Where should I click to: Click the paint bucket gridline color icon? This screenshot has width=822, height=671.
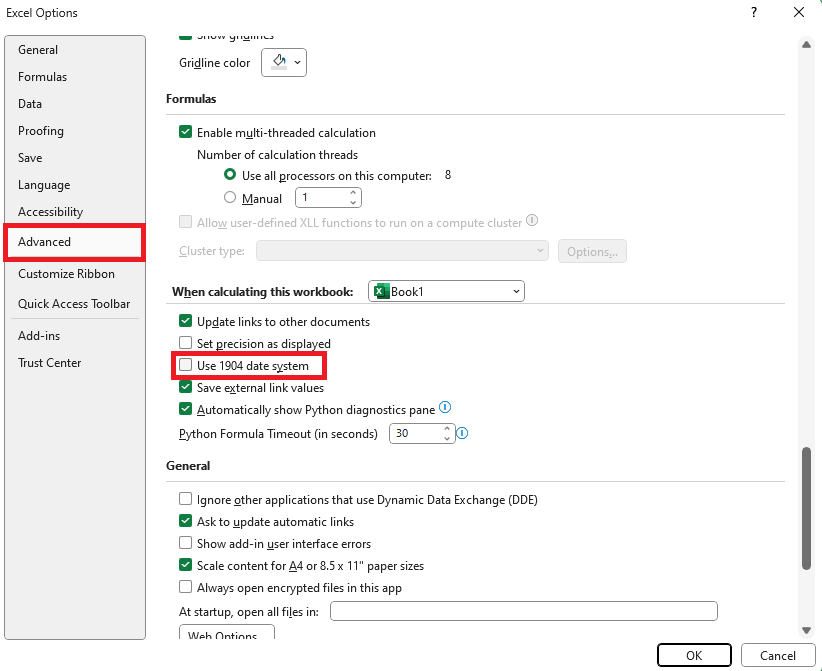click(279, 62)
